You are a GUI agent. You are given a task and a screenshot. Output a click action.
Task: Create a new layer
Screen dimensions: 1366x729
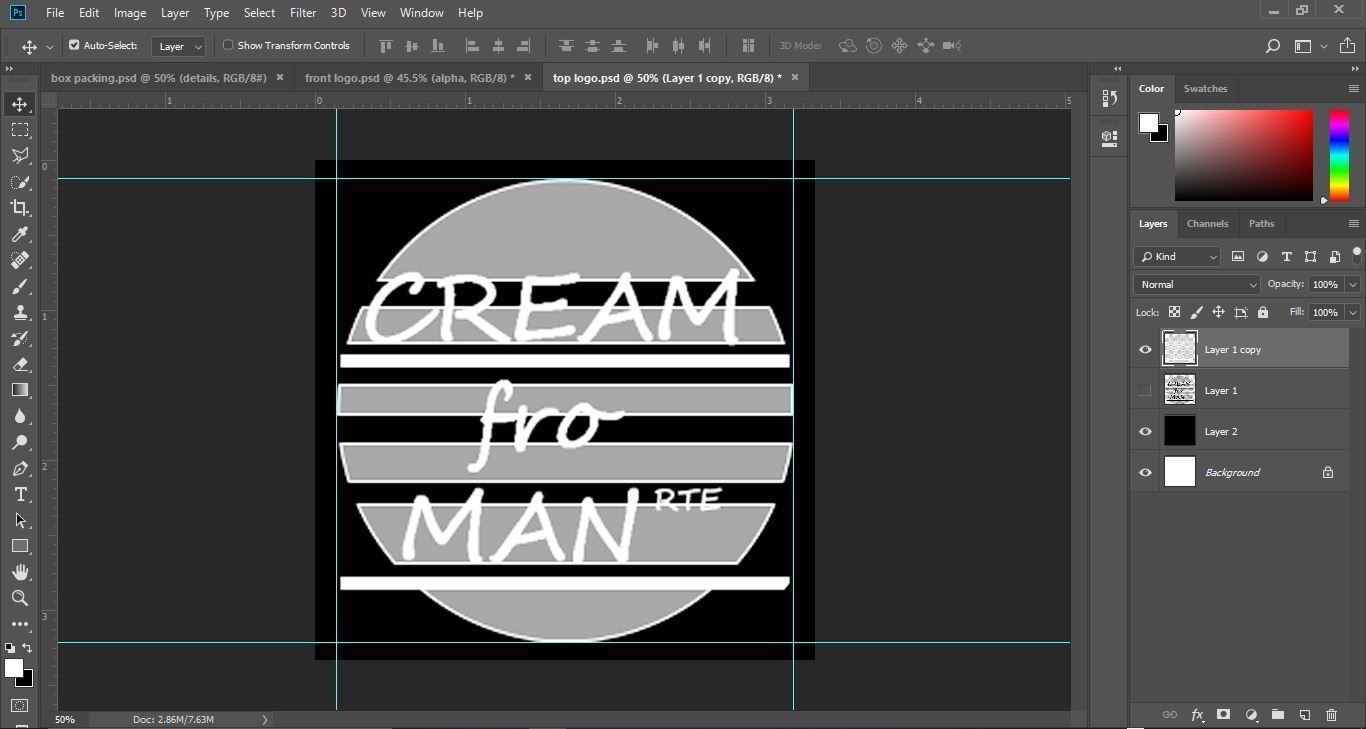tap(1305, 715)
